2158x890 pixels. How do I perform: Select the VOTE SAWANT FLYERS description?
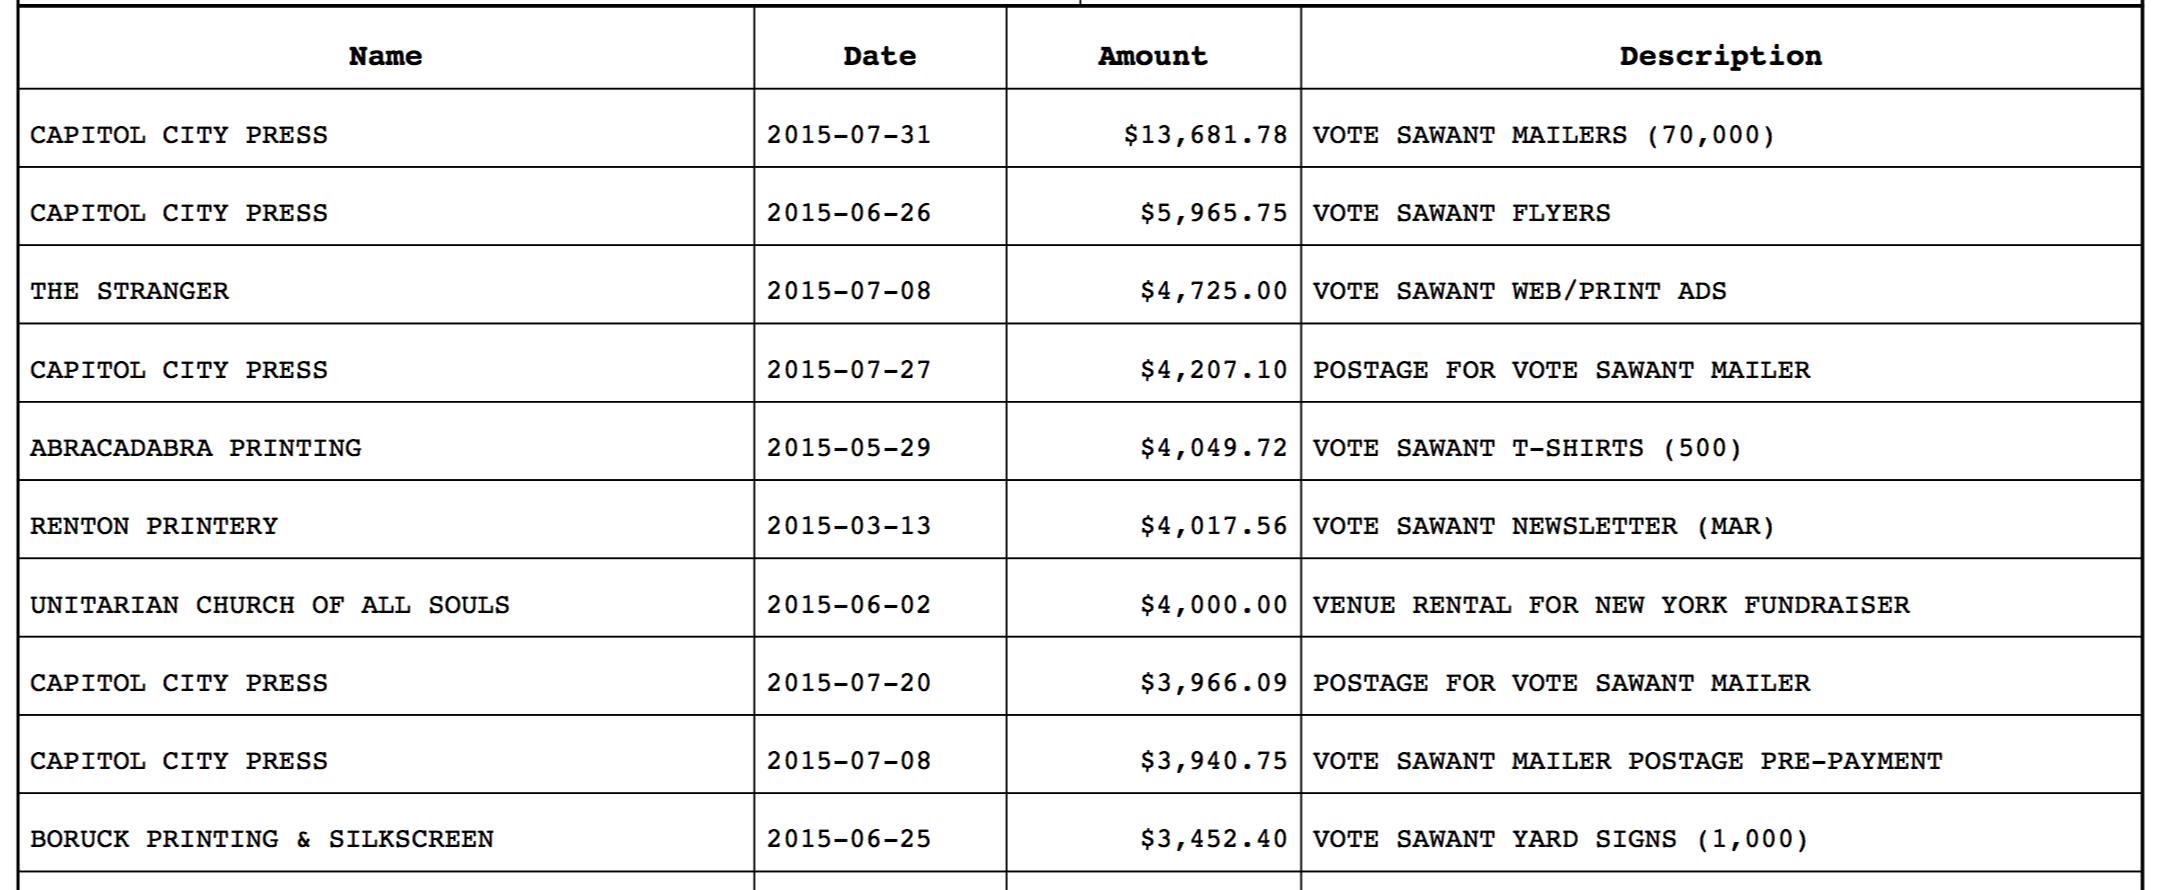point(1461,213)
